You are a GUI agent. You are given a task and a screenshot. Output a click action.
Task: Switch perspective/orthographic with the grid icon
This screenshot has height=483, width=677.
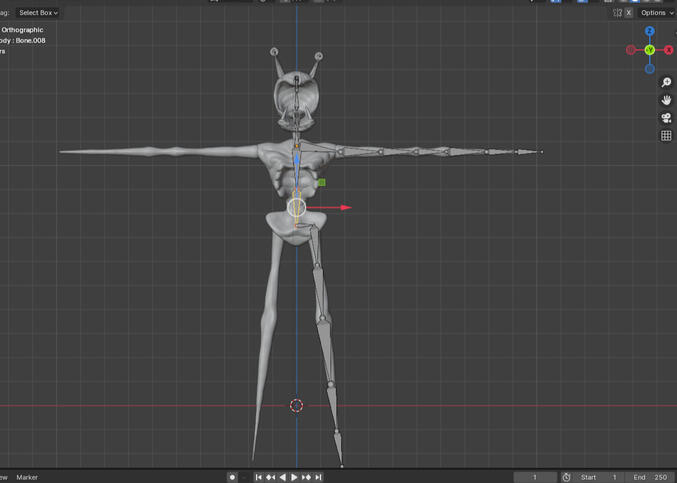click(x=666, y=136)
